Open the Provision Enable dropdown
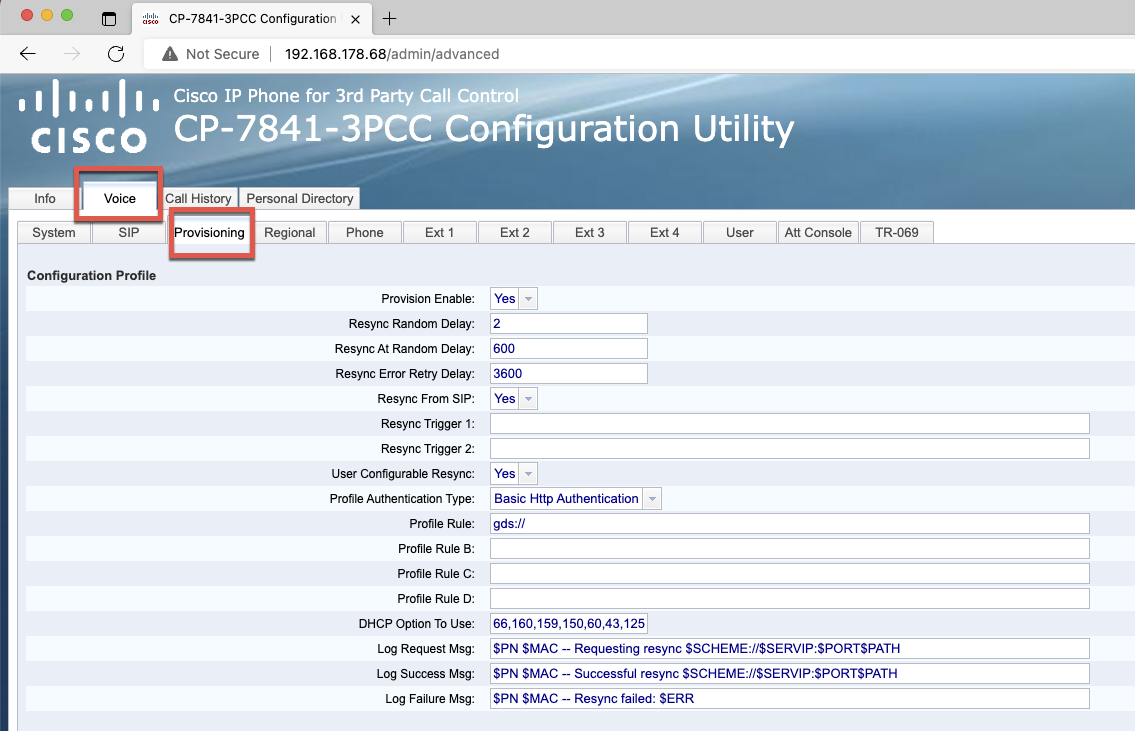This screenshot has width=1135, height=731. coord(528,298)
